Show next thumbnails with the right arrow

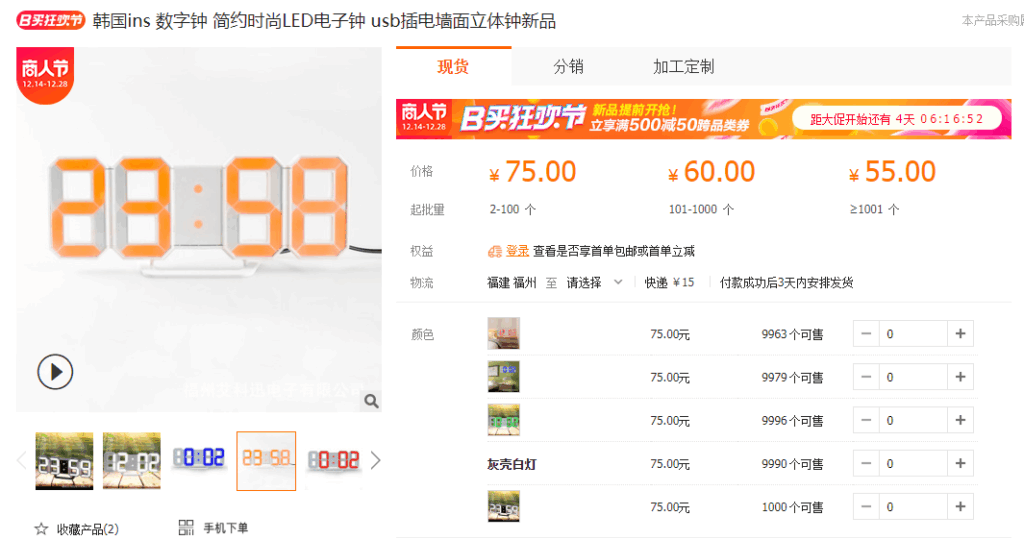pos(376,460)
